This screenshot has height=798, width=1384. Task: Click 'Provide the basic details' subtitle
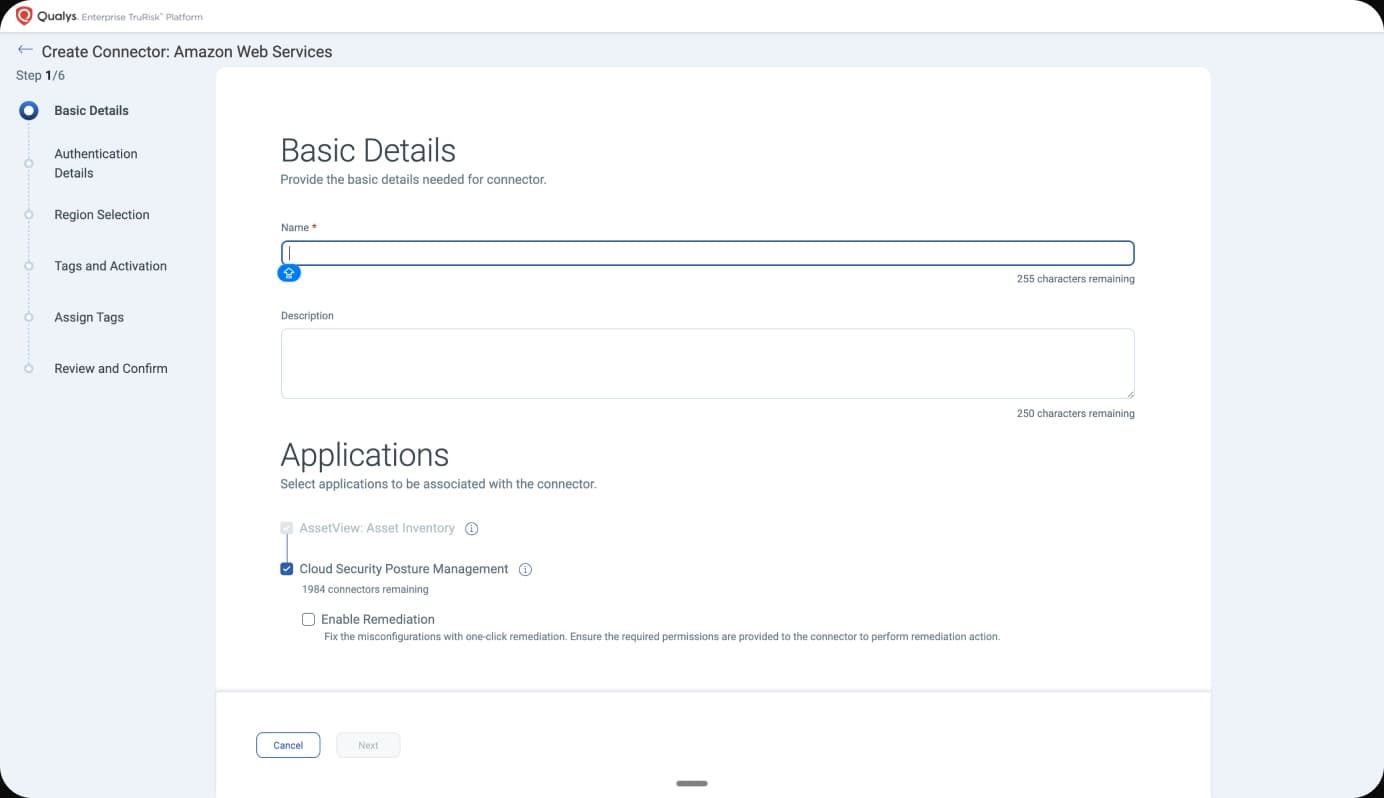pyautogui.click(x=413, y=180)
